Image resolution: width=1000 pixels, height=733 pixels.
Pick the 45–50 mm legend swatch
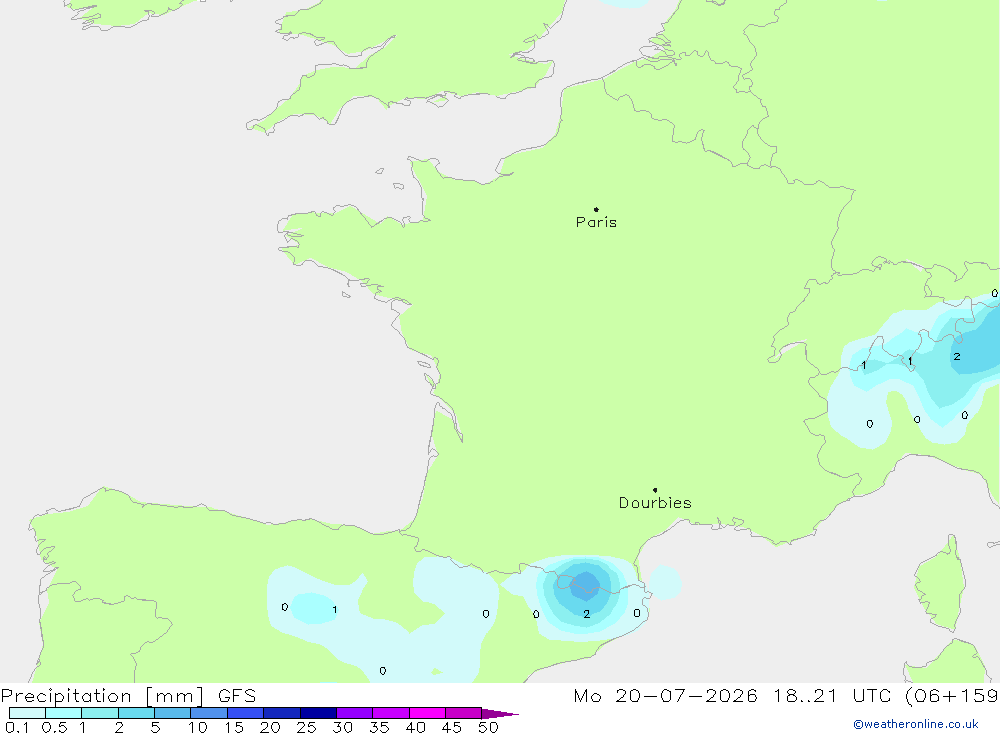click(x=463, y=713)
